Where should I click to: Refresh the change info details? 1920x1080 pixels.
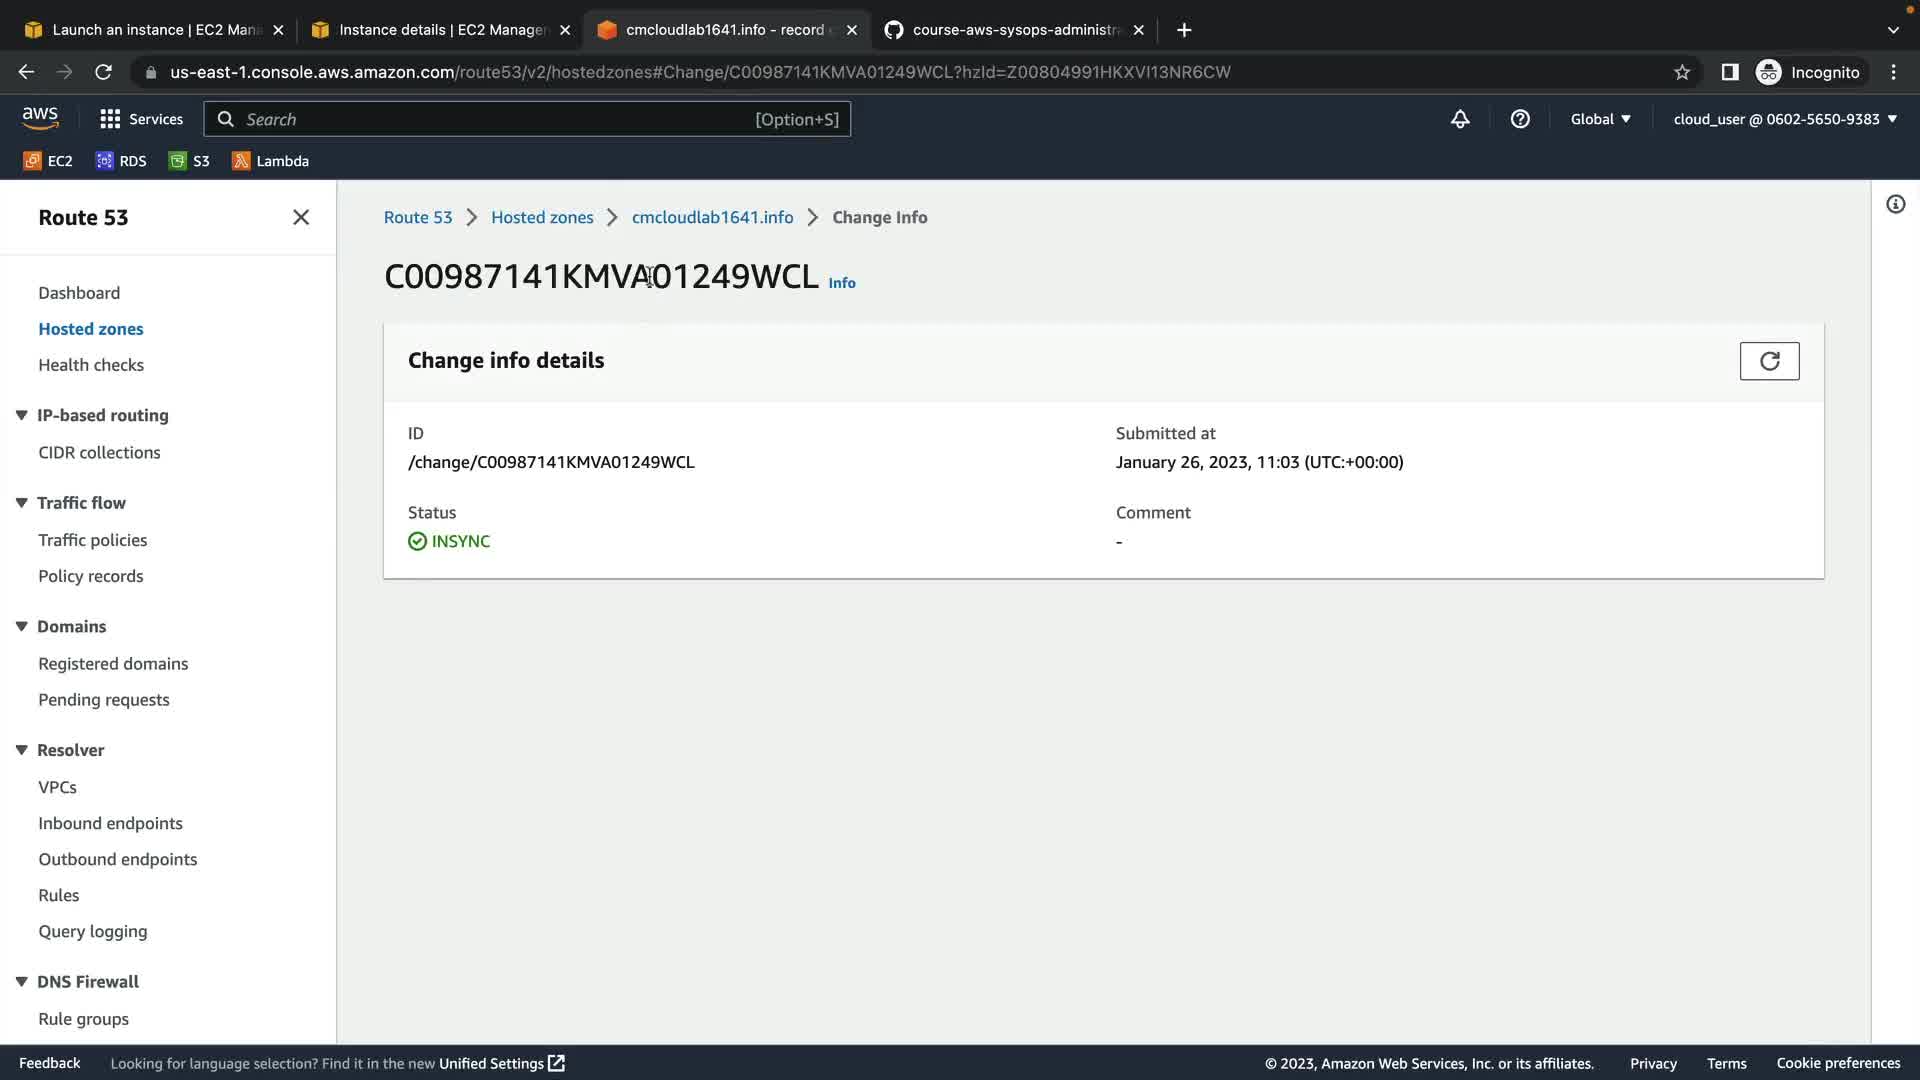coord(1769,361)
